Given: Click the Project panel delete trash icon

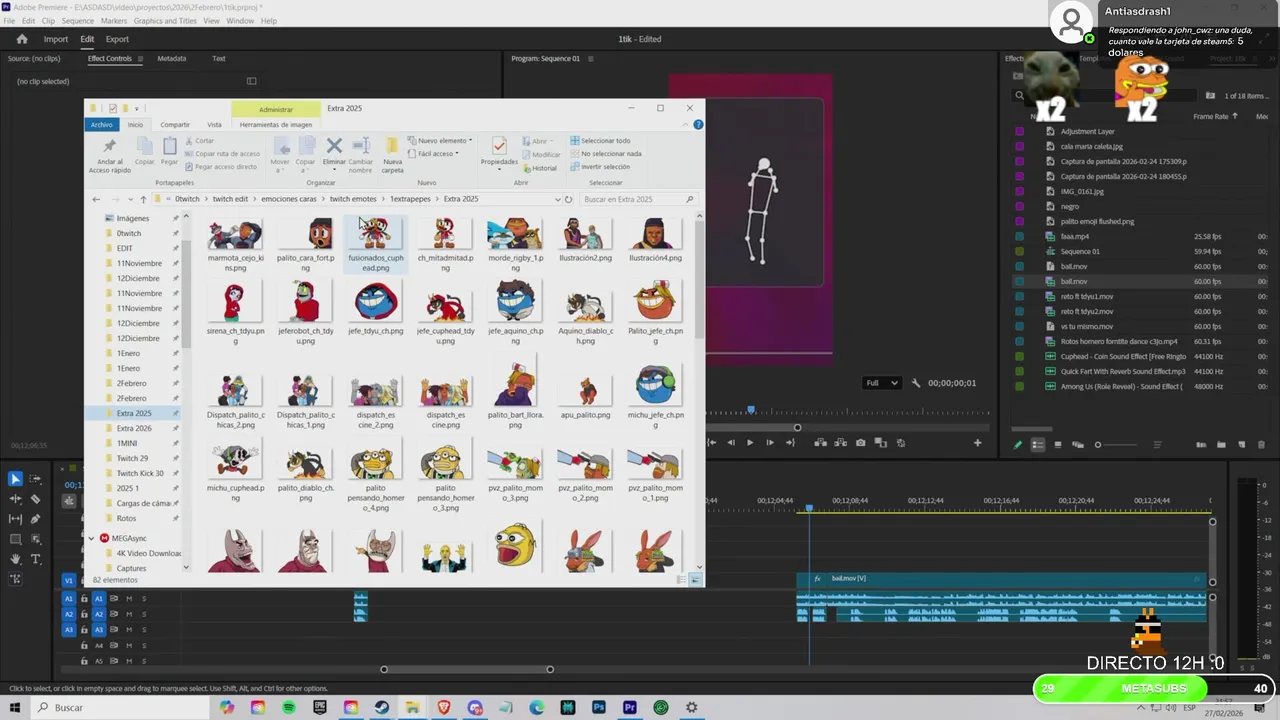Looking at the screenshot, I should point(1261,445).
